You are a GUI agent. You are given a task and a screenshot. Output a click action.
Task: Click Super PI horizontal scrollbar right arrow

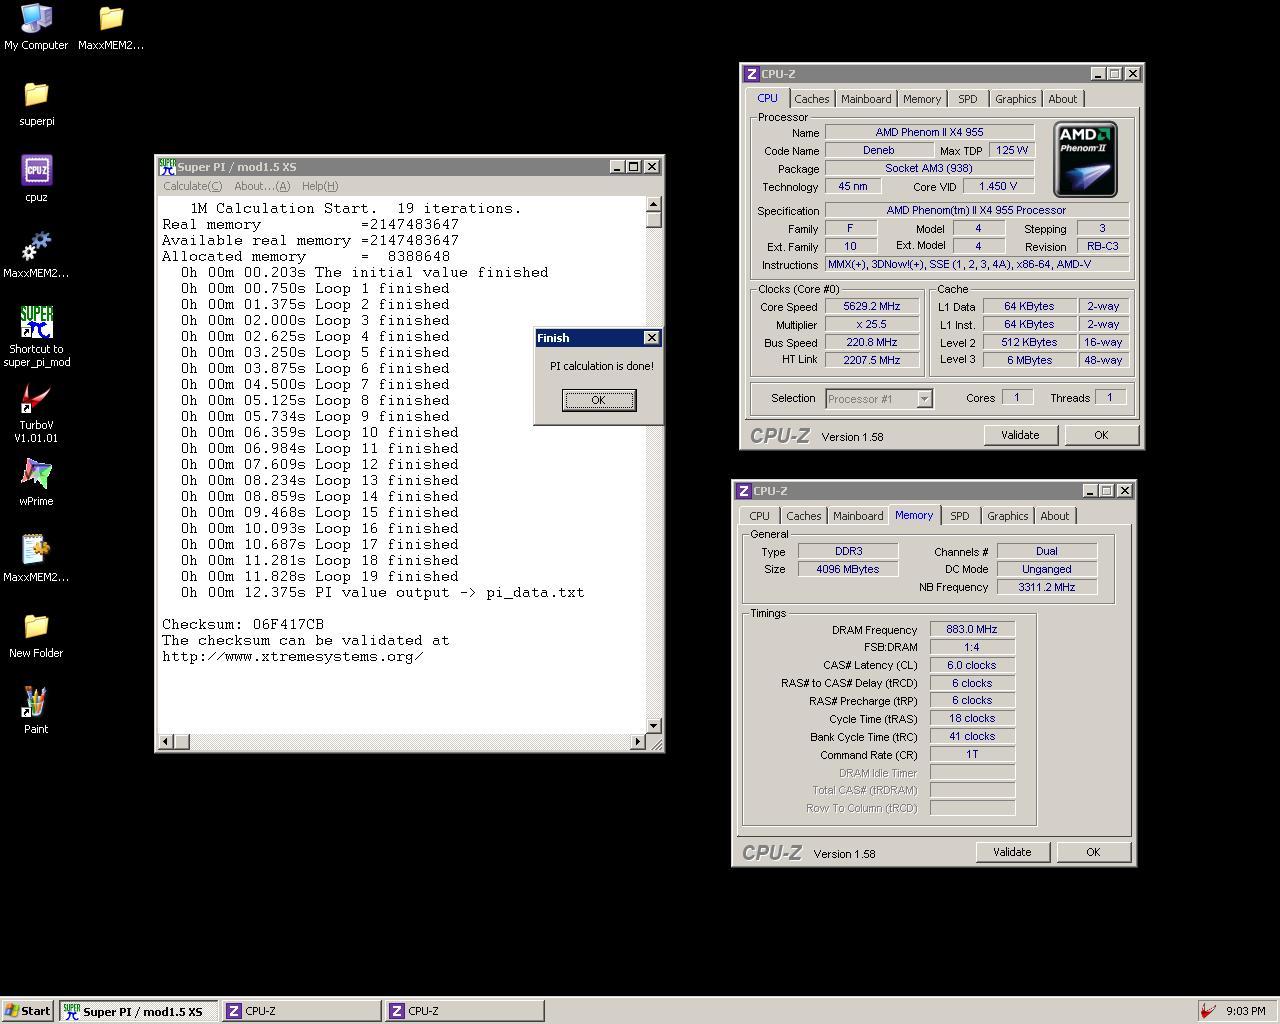637,742
